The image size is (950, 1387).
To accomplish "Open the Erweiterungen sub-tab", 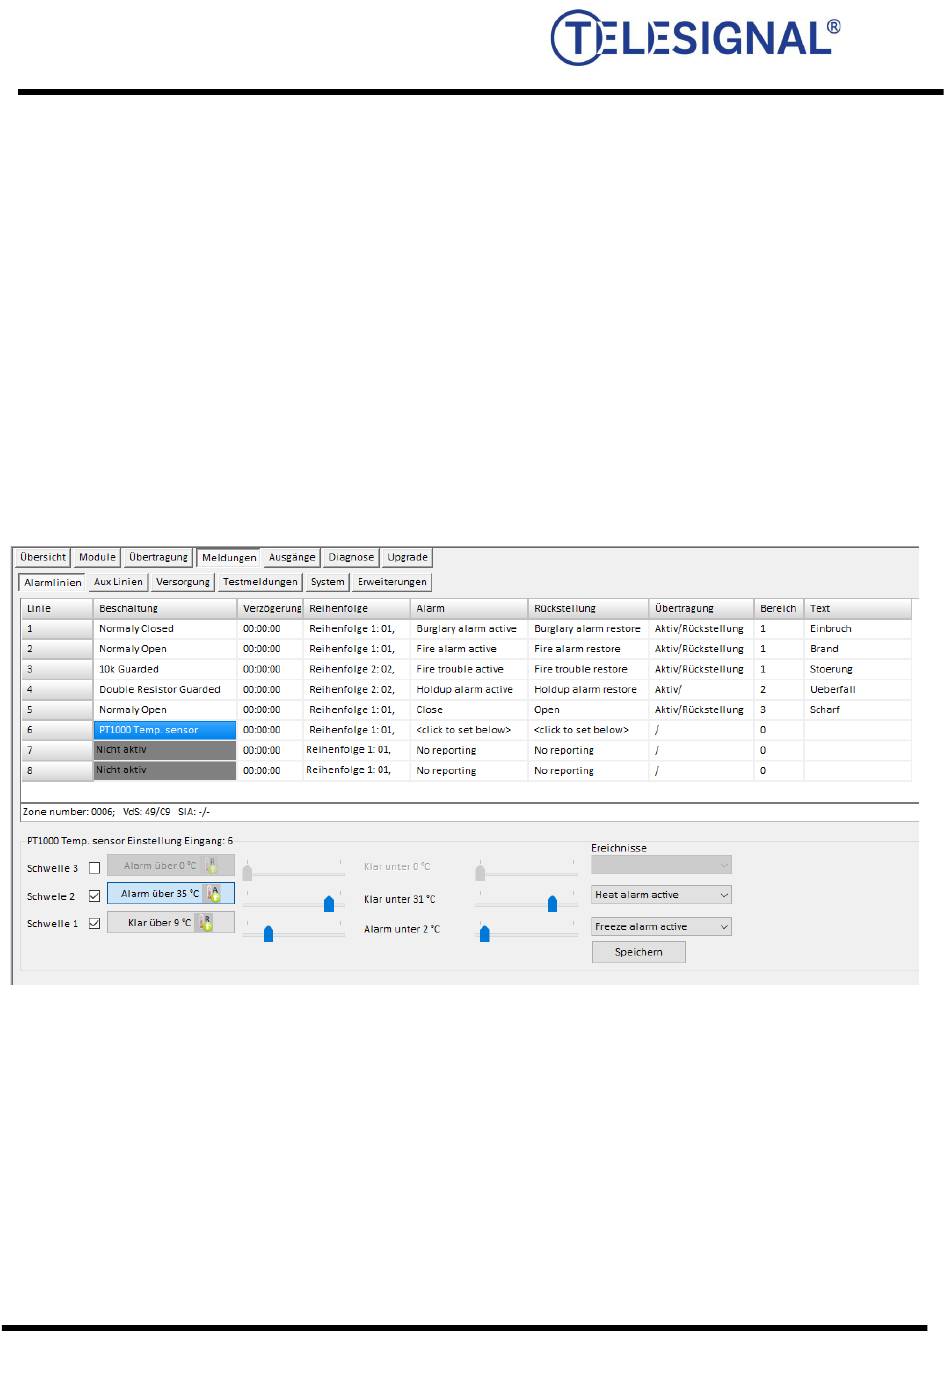I will pos(392,581).
